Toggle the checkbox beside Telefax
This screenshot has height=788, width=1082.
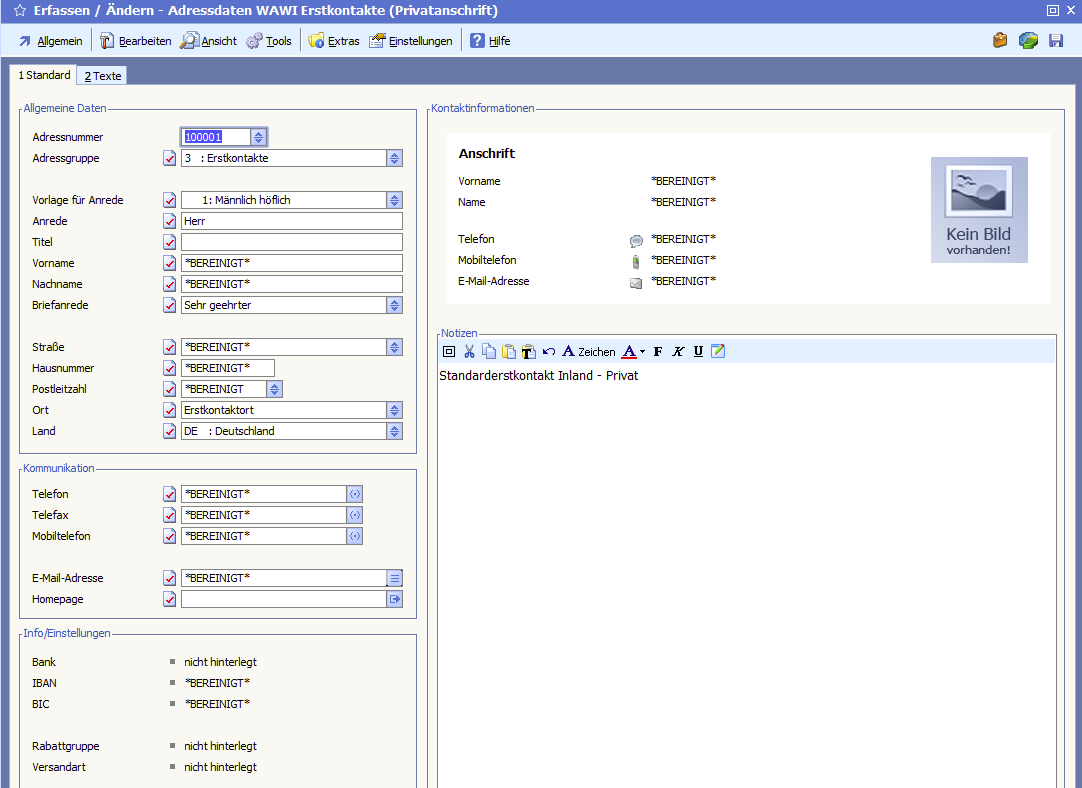(170, 515)
